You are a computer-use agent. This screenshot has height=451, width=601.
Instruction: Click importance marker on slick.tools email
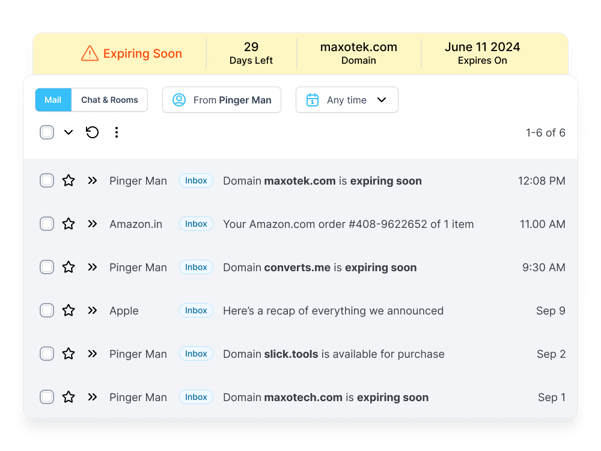click(x=92, y=354)
